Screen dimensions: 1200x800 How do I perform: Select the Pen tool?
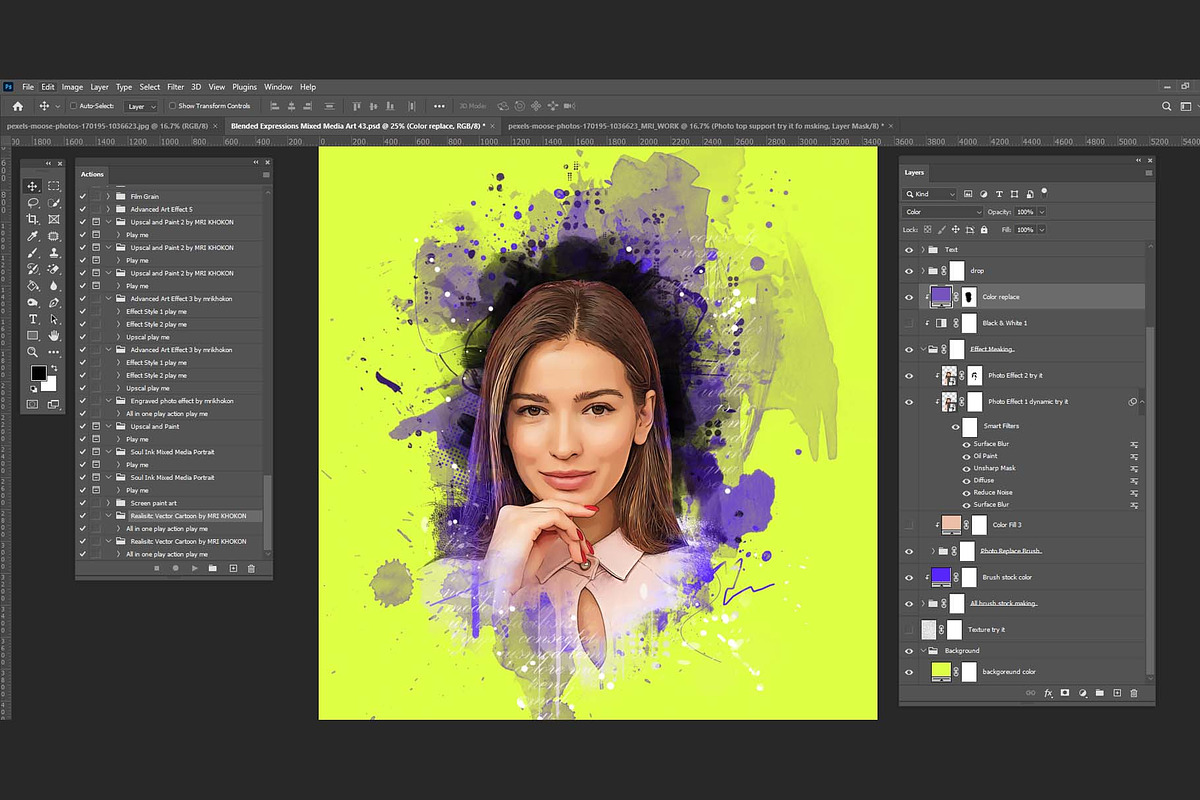coord(54,302)
